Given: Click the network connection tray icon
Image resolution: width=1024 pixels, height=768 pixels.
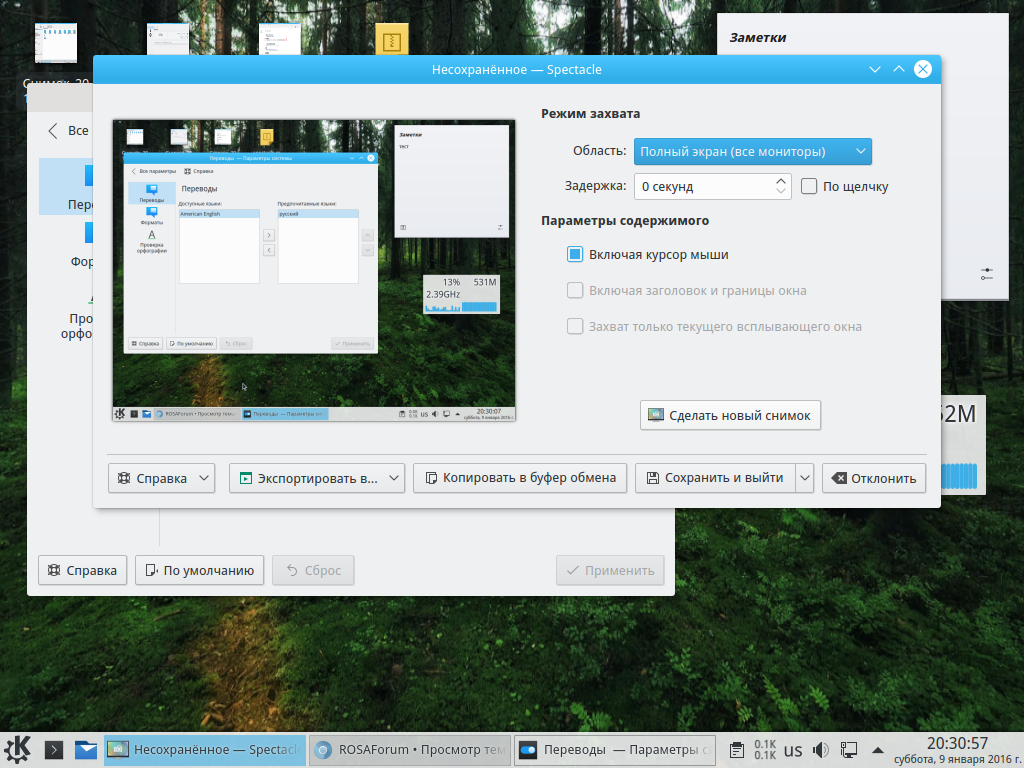Looking at the screenshot, I should (x=848, y=750).
